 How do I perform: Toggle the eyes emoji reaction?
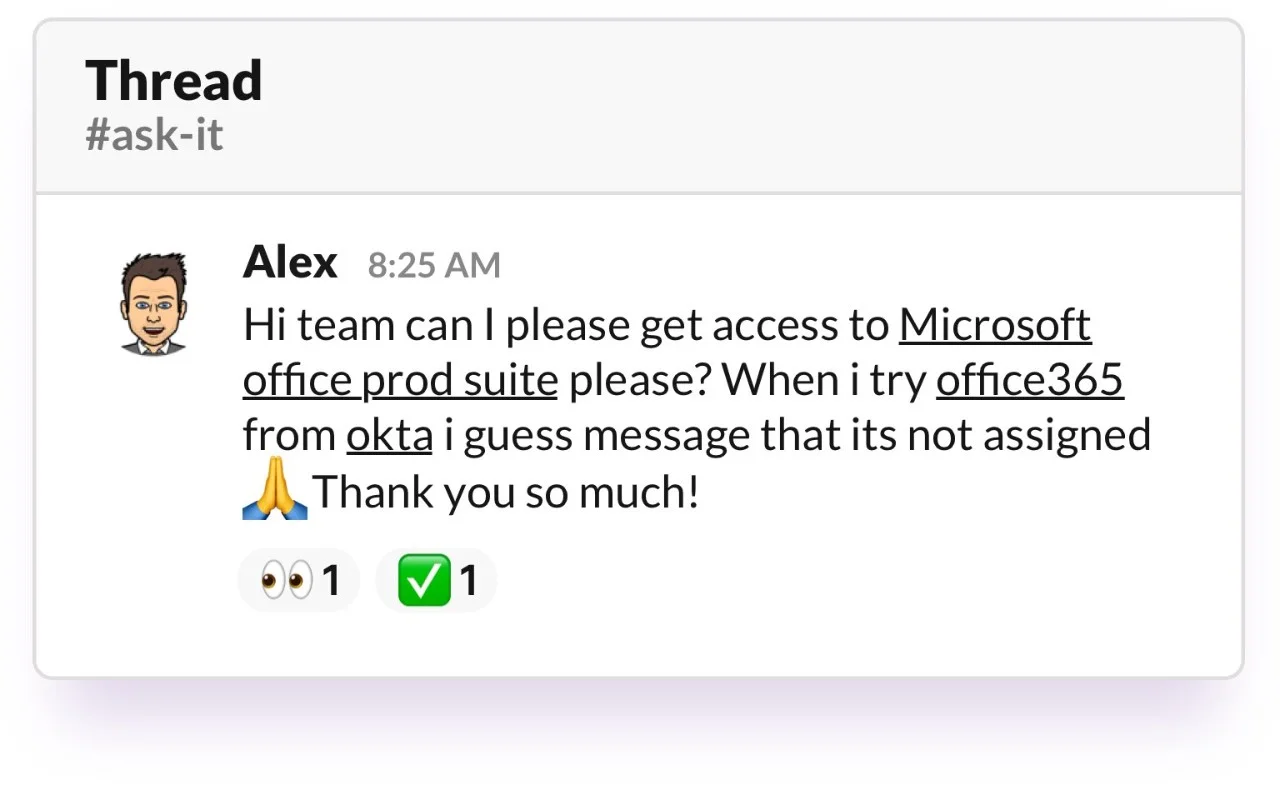[298, 580]
